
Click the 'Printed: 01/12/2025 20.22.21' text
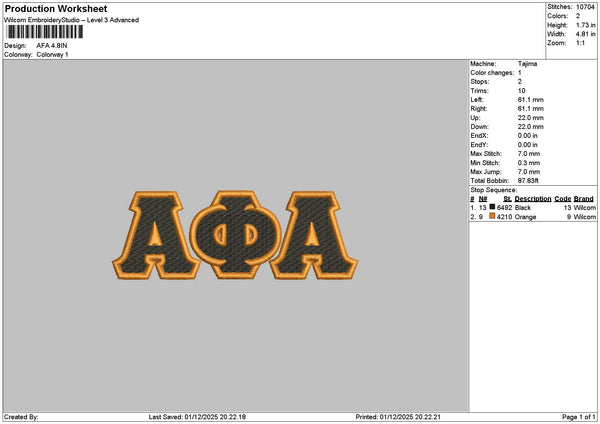click(398, 417)
